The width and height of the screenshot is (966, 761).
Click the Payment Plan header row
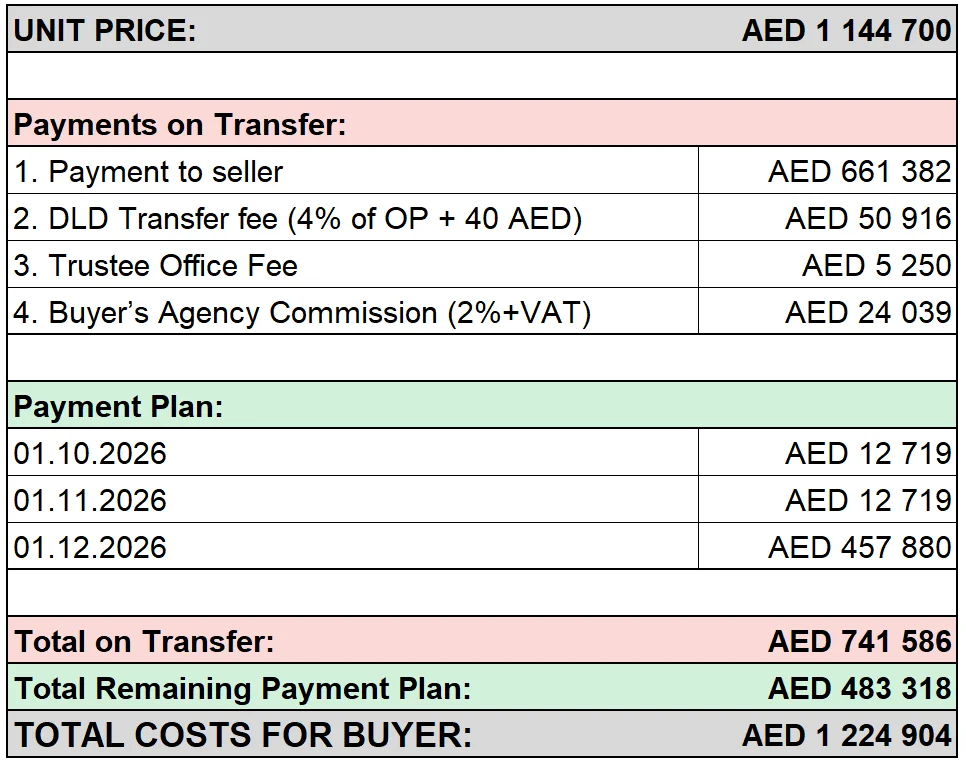pyautogui.click(x=482, y=405)
